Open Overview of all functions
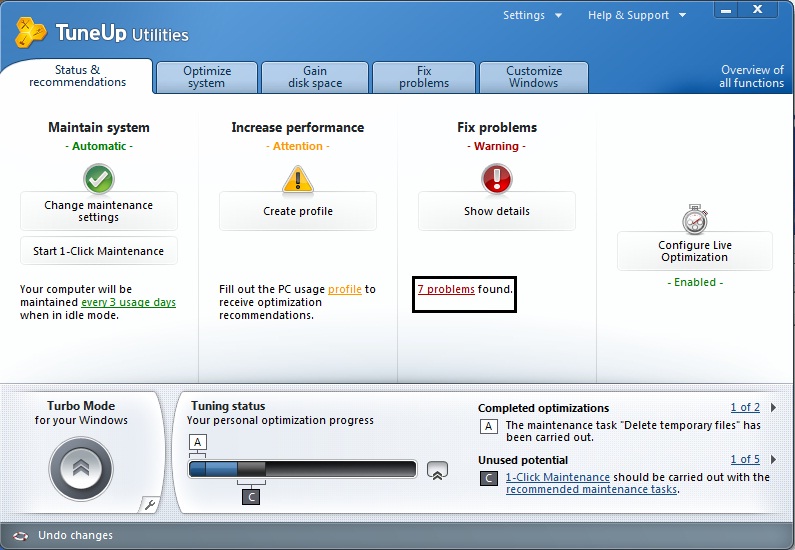This screenshot has width=795, height=550. 751,77
